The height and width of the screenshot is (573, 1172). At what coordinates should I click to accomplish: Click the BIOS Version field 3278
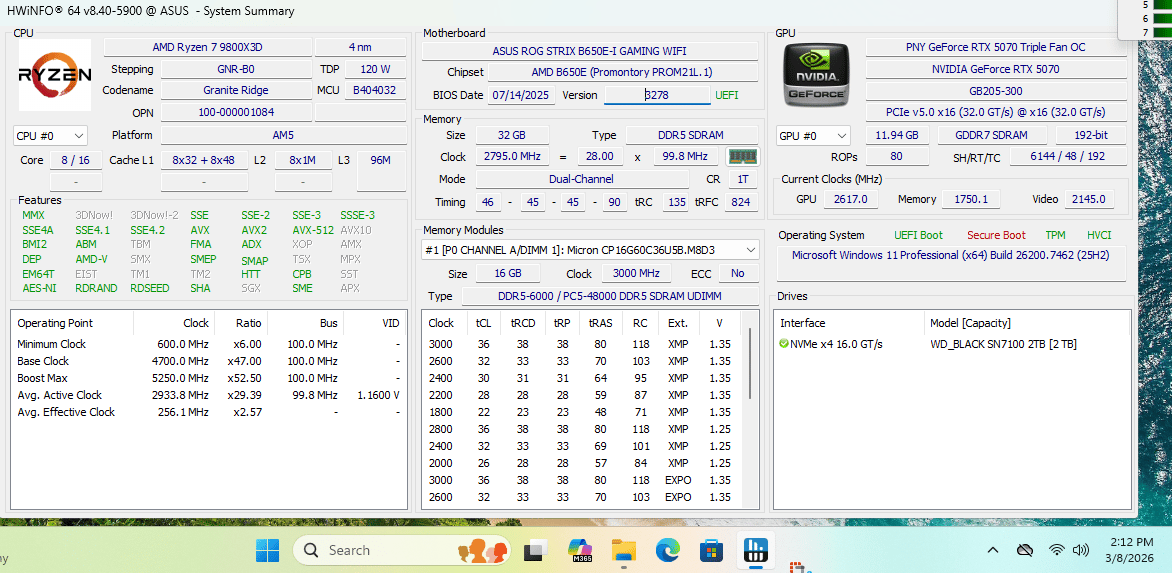click(x=657, y=95)
